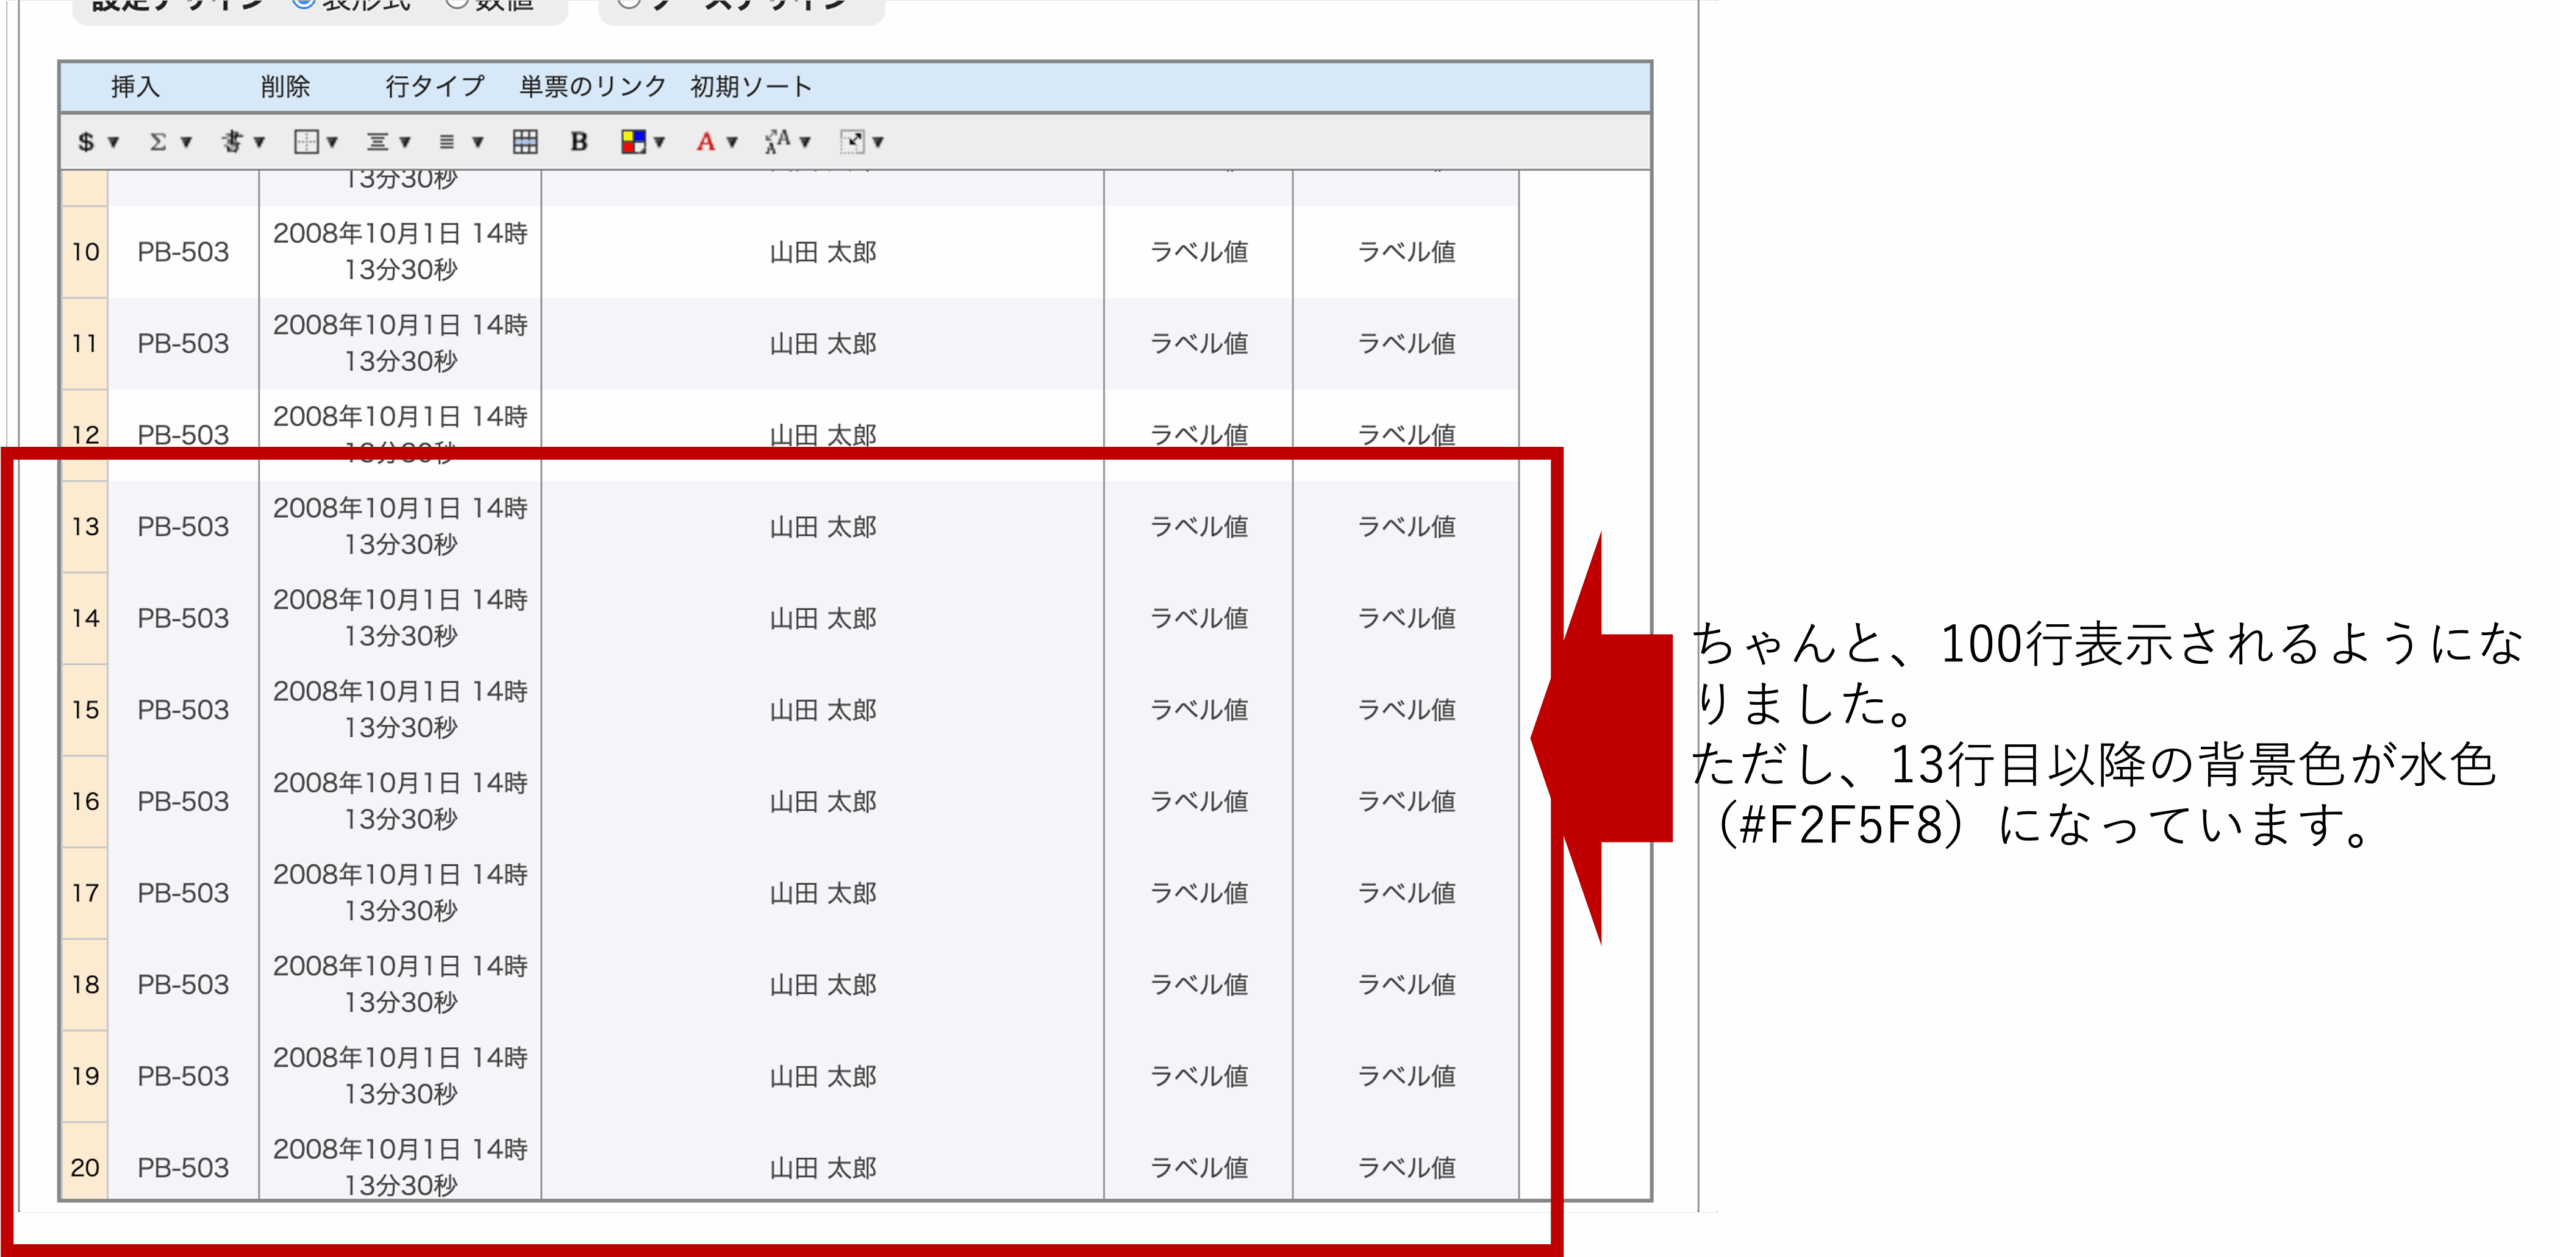Select row header number 17
The height and width of the screenshot is (1257, 2560).
[x=85, y=893]
